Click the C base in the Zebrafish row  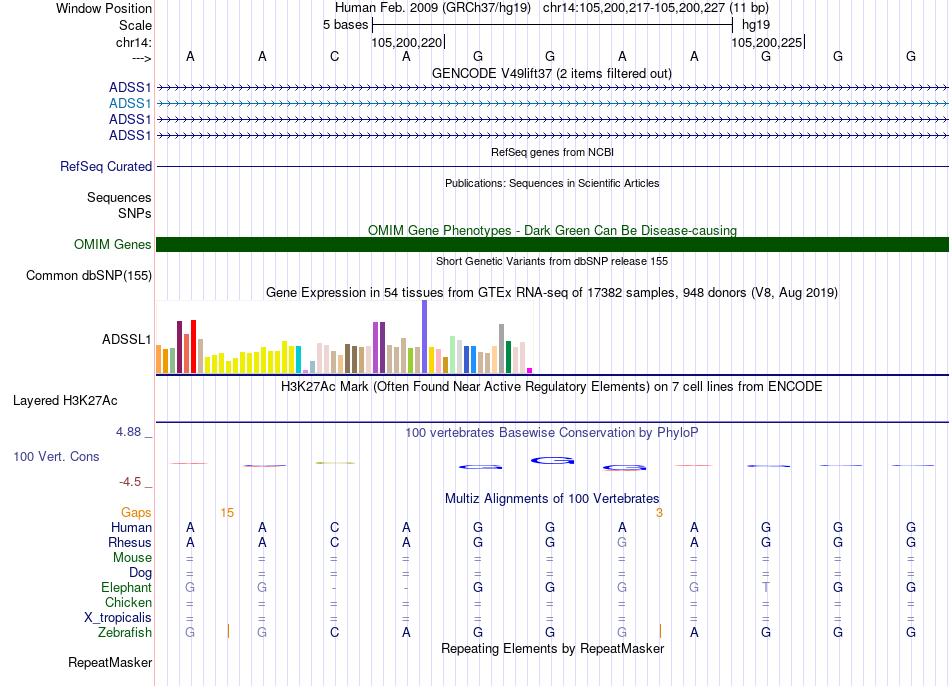coord(334,632)
